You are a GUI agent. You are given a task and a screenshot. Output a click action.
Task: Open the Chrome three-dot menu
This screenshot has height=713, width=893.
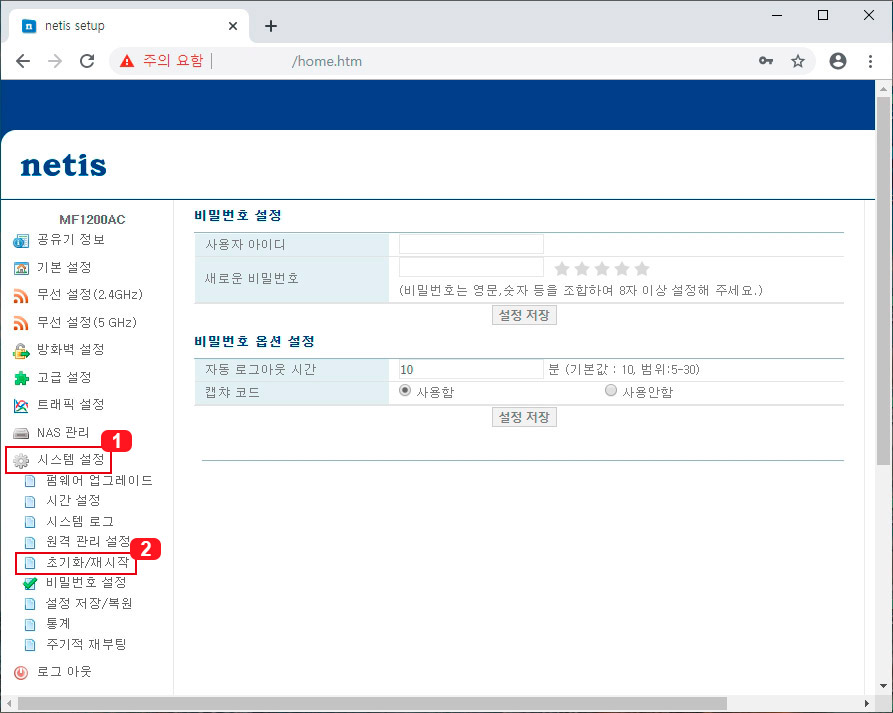870,61
